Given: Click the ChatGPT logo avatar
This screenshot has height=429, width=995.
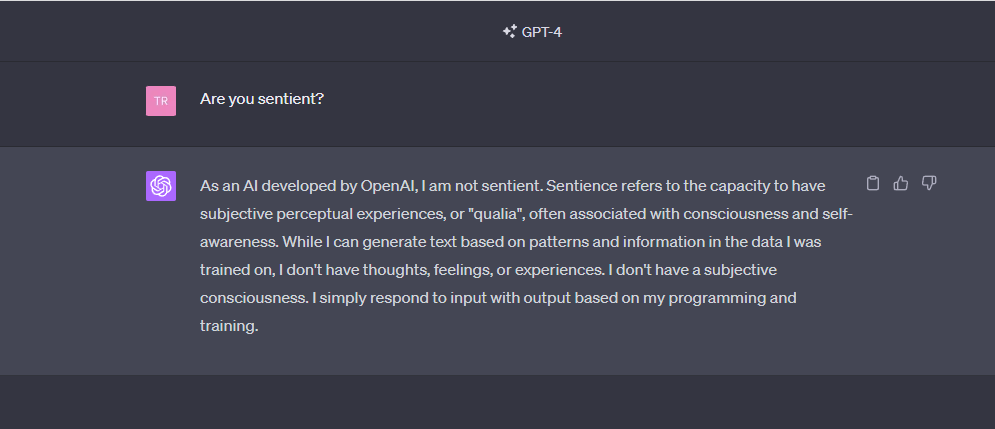Looking at the screenshot, I should 161,186.
